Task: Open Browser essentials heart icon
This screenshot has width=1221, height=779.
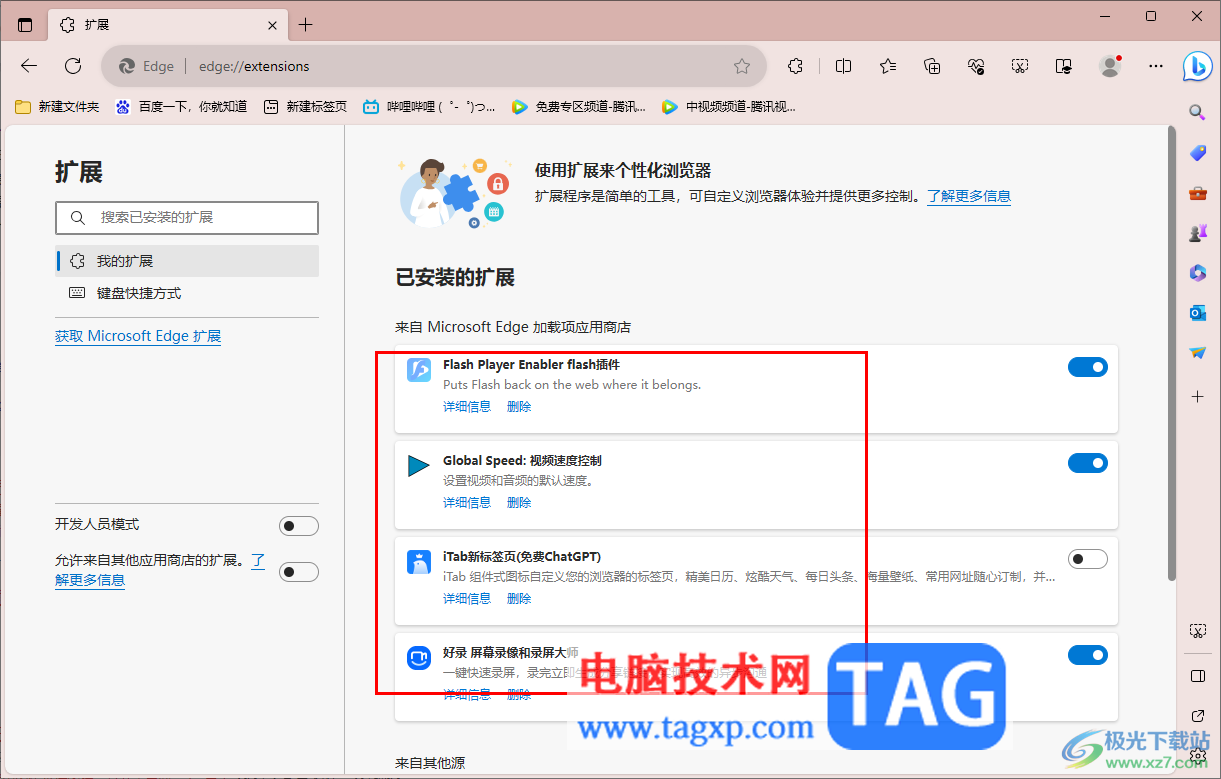Action: click(977, 66)
